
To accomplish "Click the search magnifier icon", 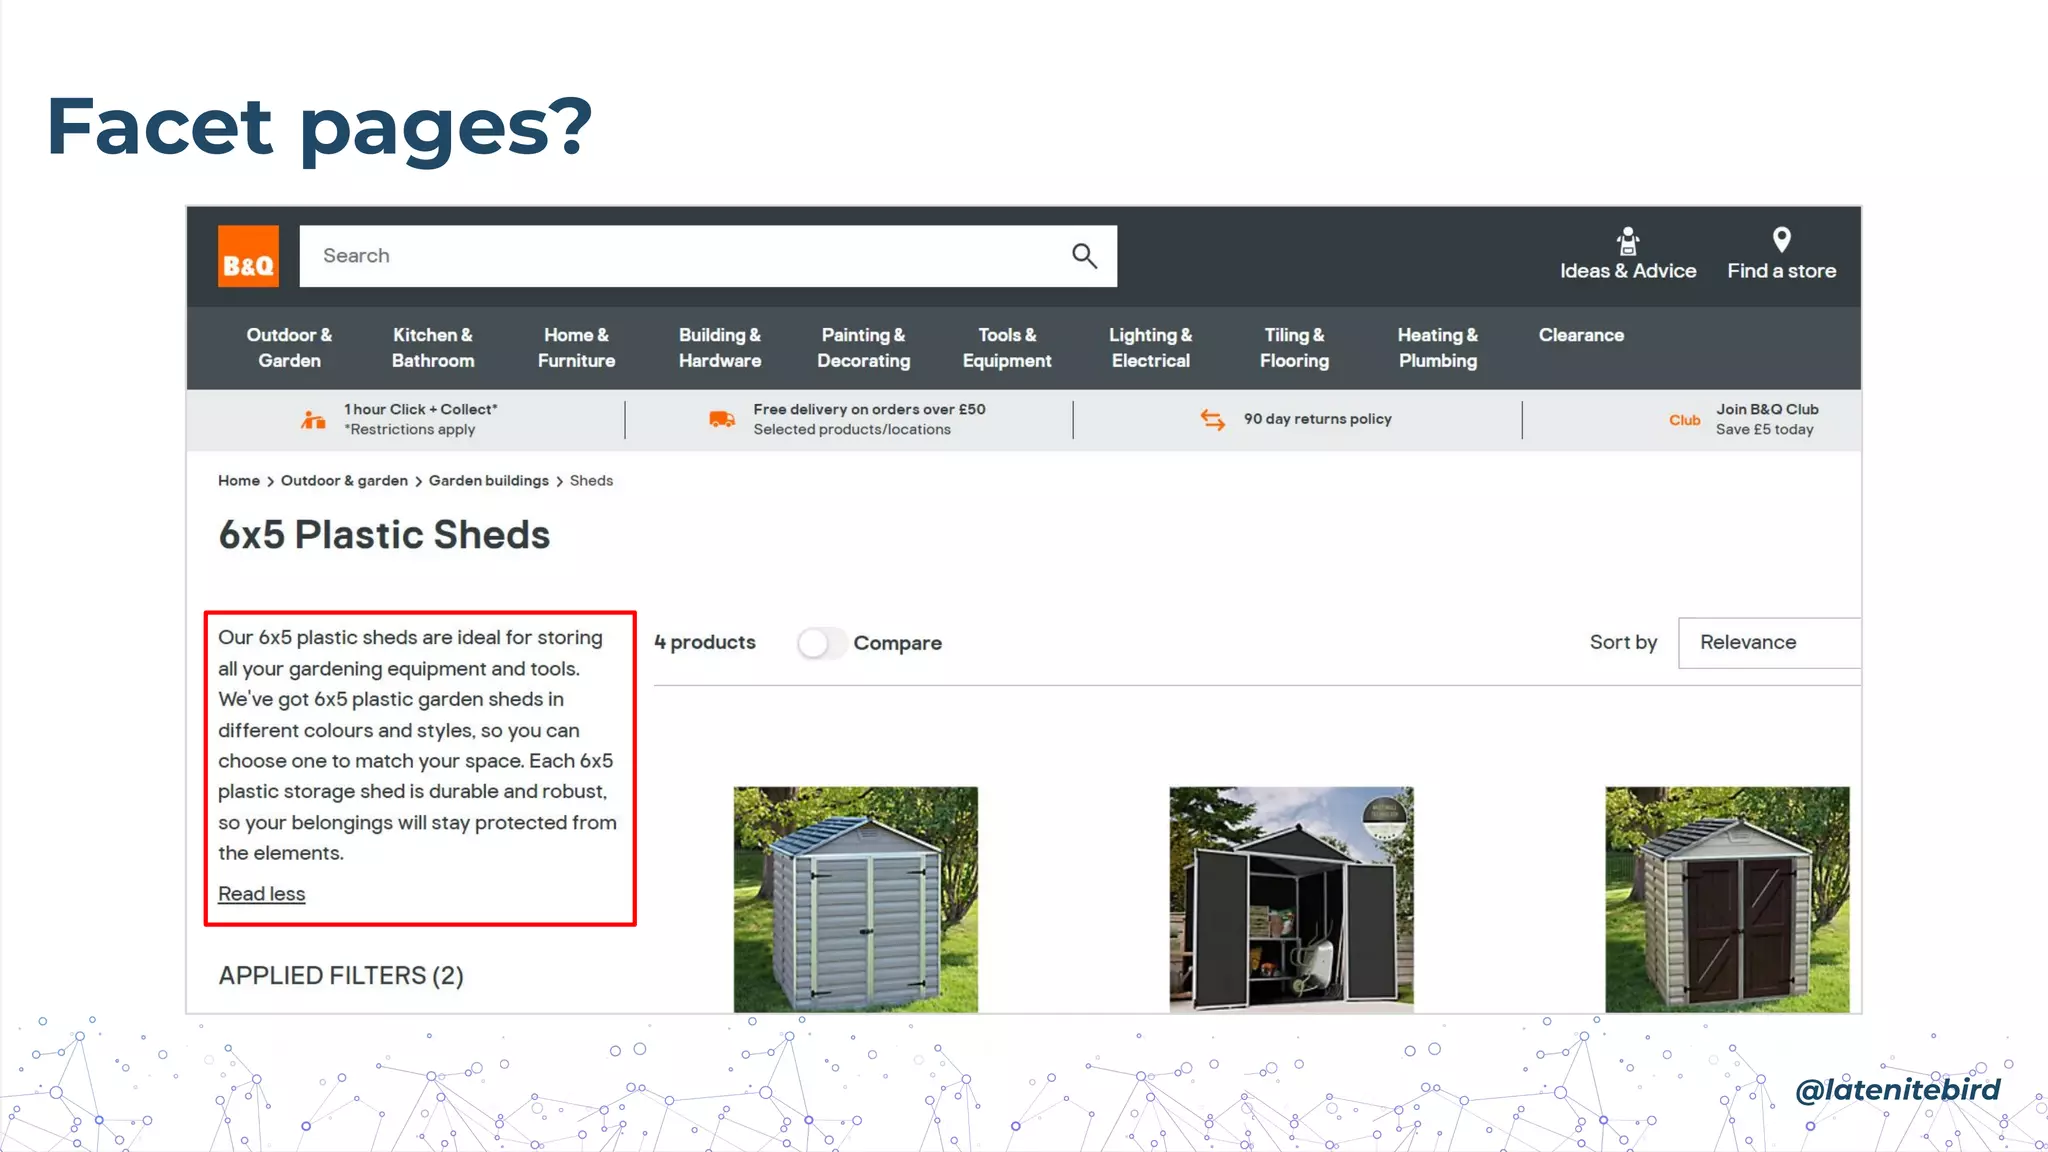I will (x=1084, y=256).
